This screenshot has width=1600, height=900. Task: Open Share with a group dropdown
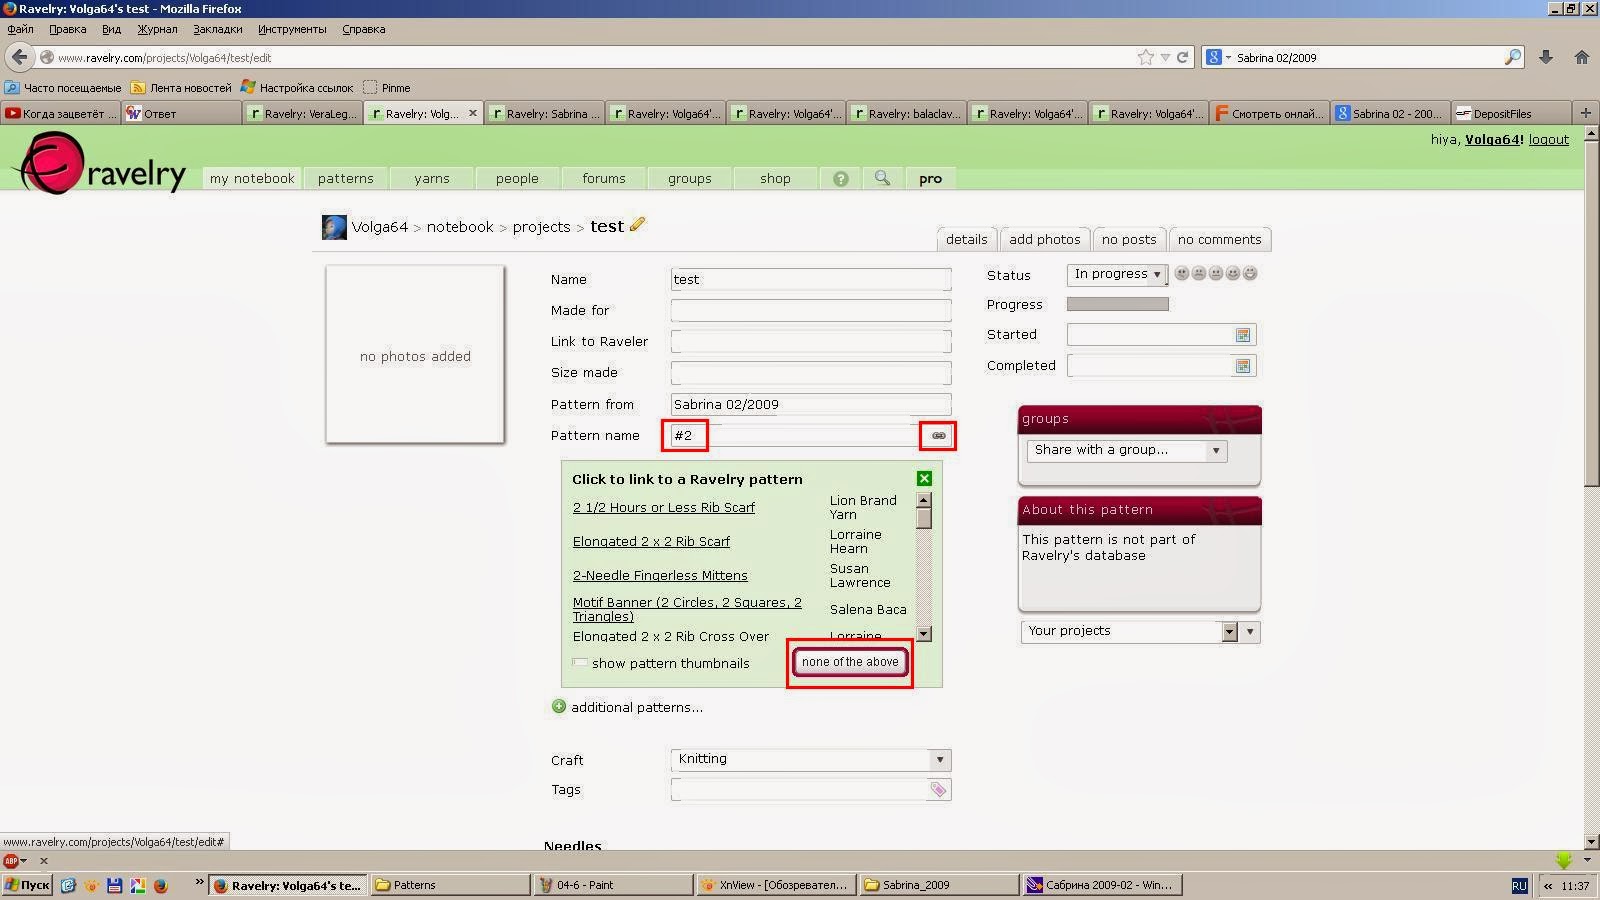pos(1127,450)
